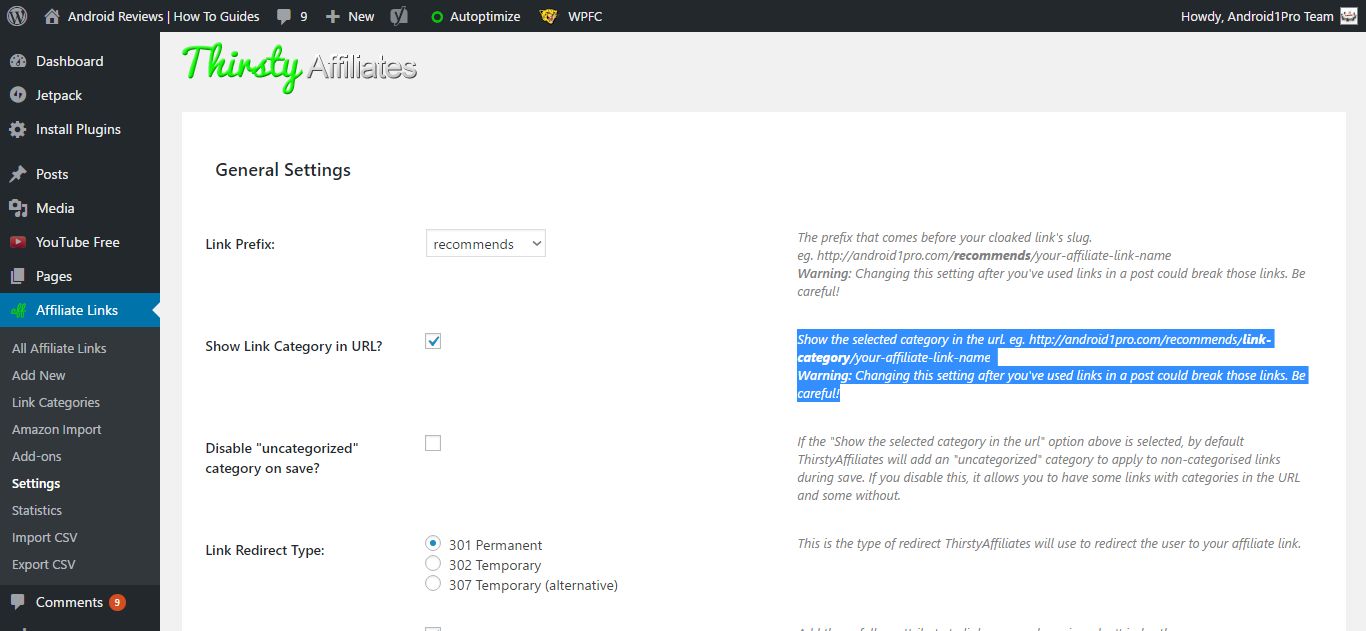Select 307 Temporary (alternative) redirect
The height and width of the screenshot is (631, 1366).
[433, 583]
